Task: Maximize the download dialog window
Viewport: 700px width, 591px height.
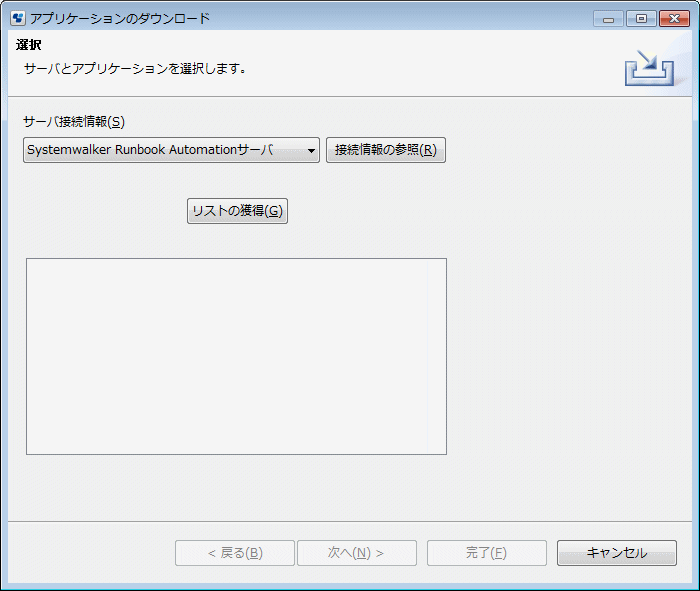Action: coord(641,19)
